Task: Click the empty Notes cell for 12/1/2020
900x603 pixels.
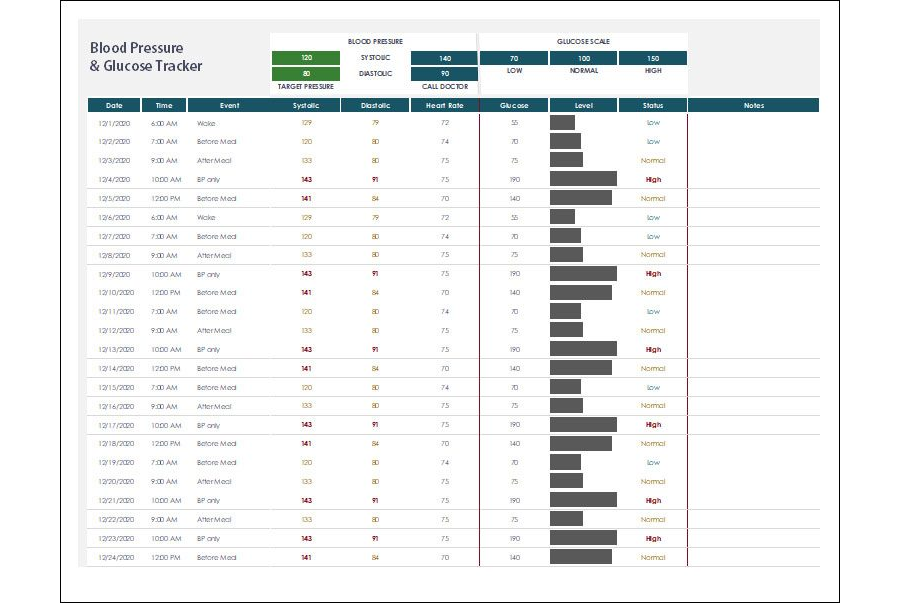Action: coord(754,123)
